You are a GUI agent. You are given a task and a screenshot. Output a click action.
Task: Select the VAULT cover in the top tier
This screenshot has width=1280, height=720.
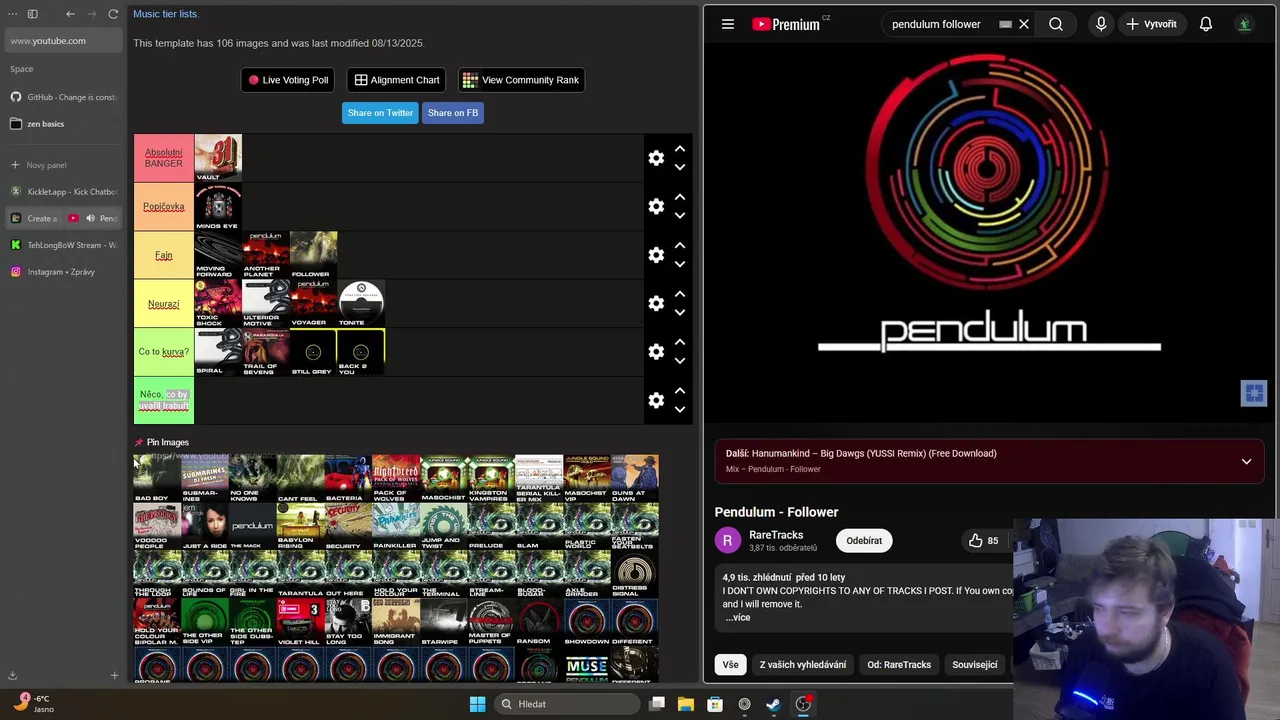tap(218, 158)
